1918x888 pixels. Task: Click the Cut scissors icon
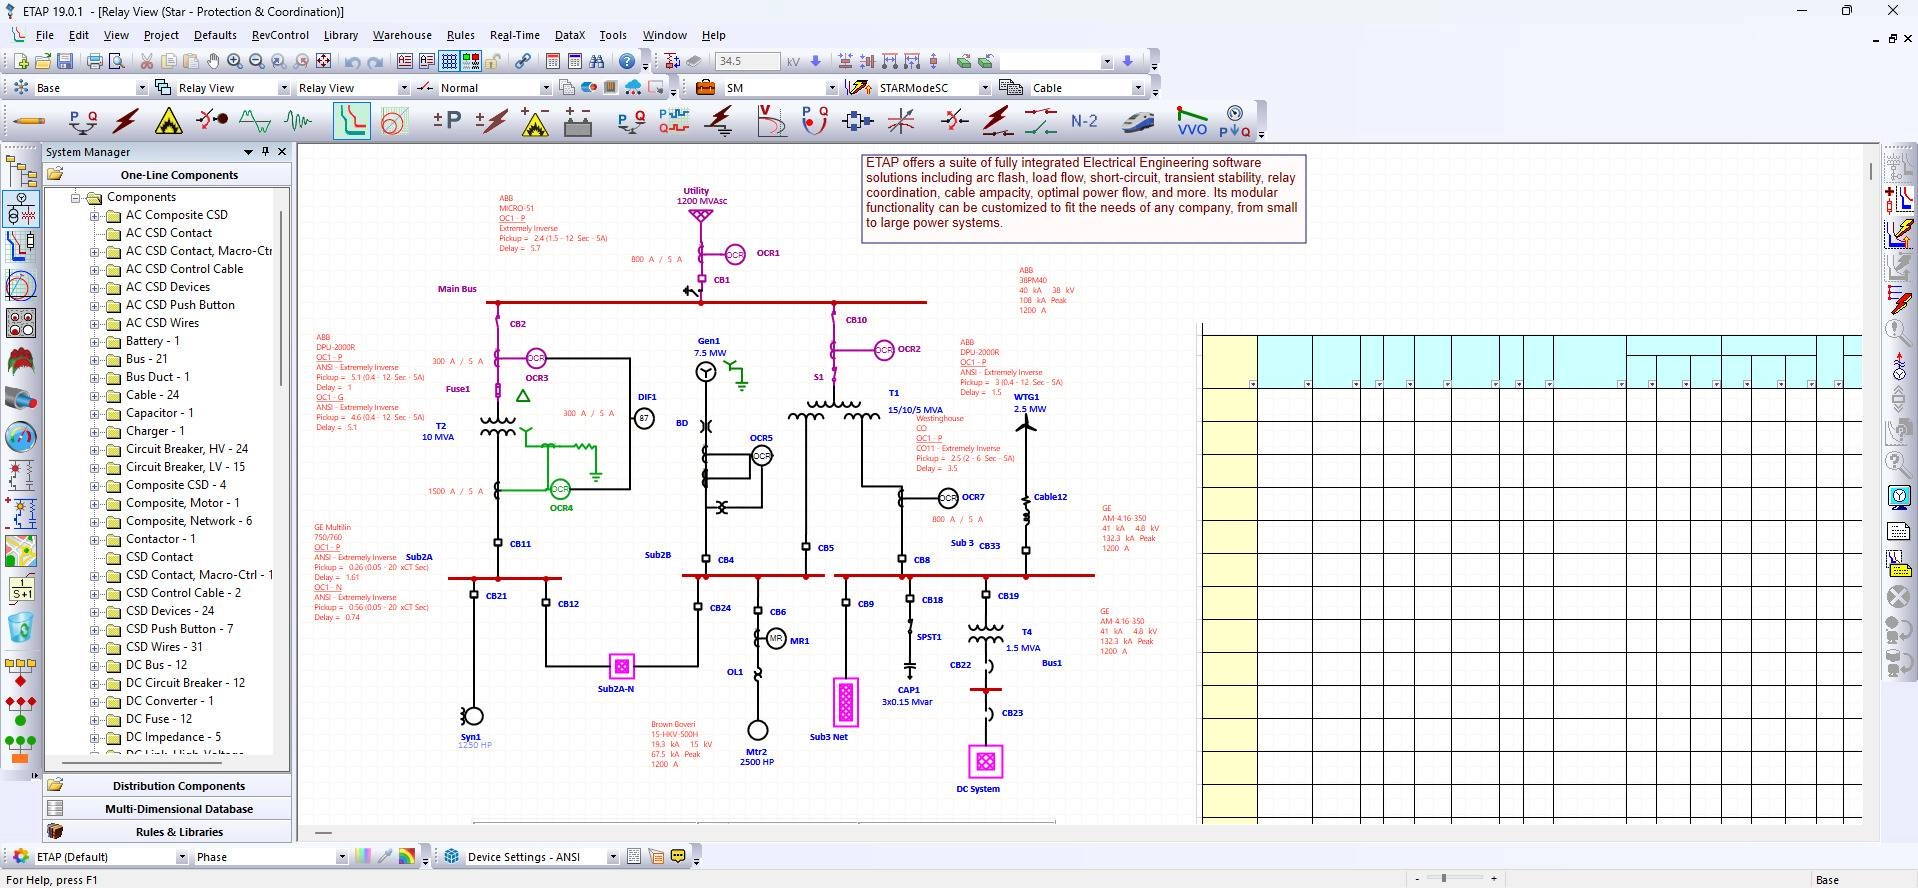click(x=146, y=61)
